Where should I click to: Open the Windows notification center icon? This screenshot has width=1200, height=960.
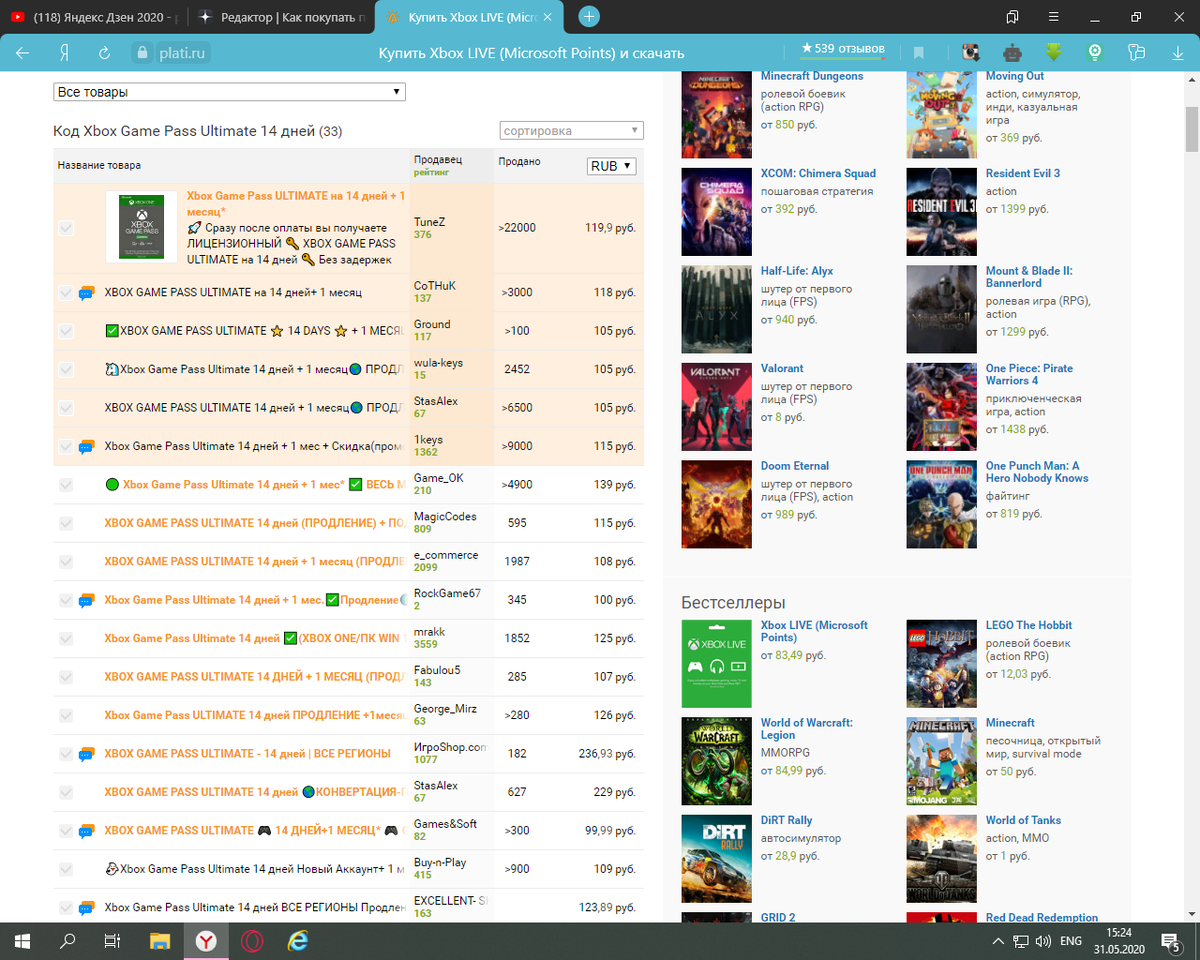(x=1170, y=941)
